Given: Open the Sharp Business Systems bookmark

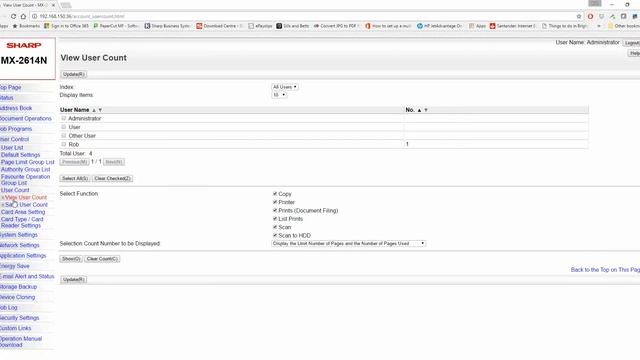Looking at the screenshot, I should 168,26.
